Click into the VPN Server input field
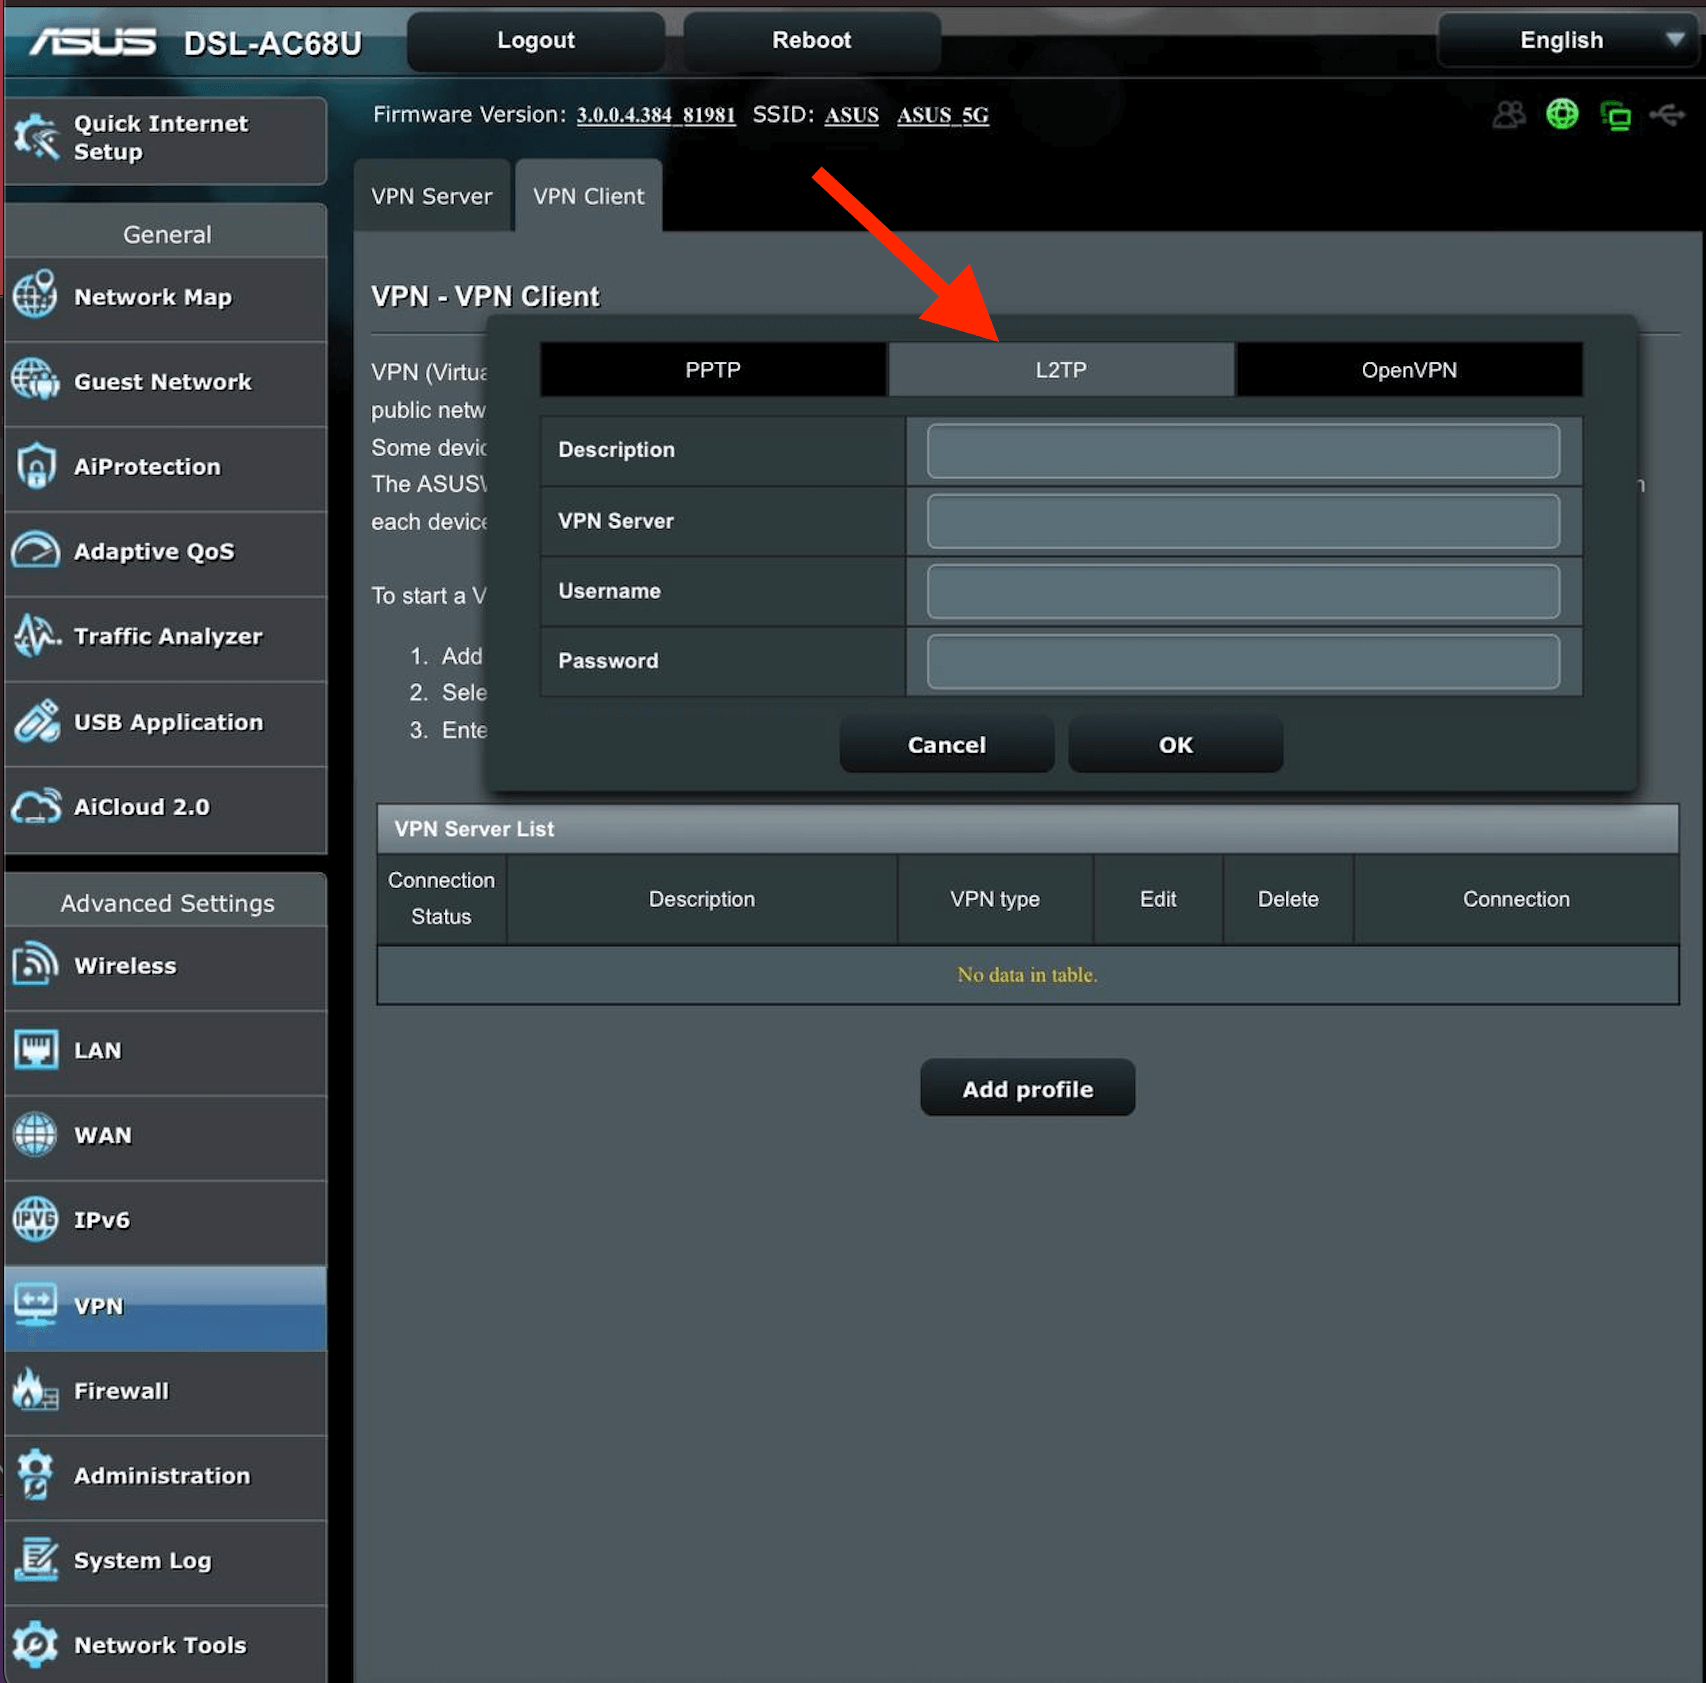Image resolution: width=1706 pixels, height=1683 pixels. click(1242, 521)
